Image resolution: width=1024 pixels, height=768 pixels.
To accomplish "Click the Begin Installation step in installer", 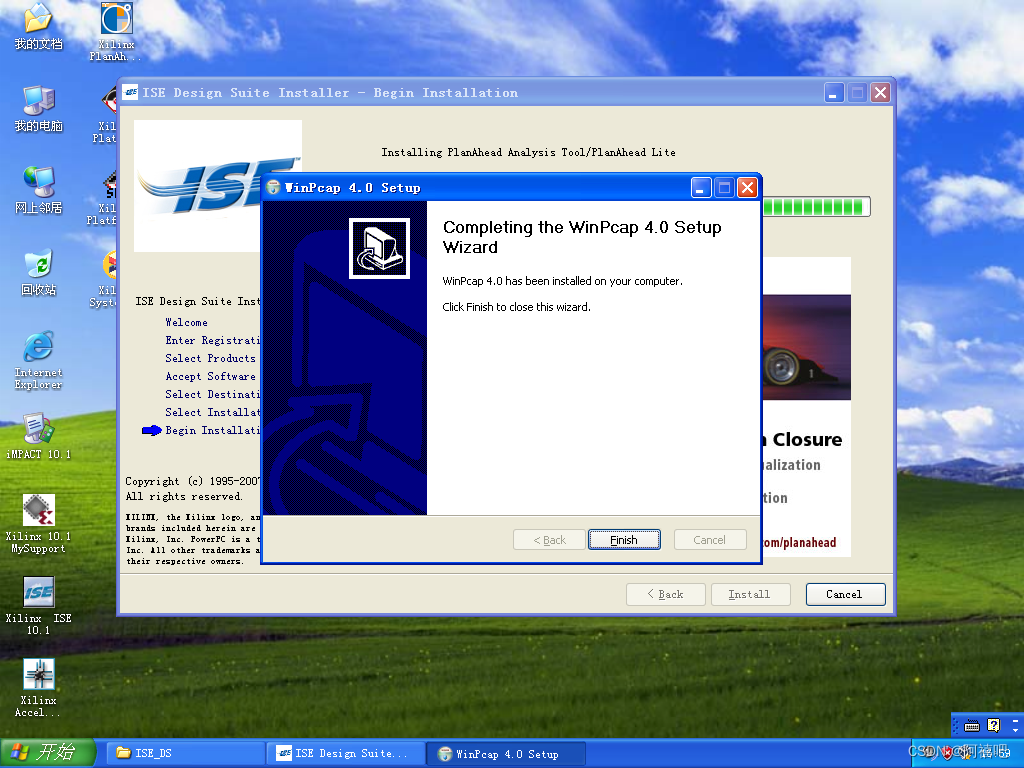I will tap(212, 430).
